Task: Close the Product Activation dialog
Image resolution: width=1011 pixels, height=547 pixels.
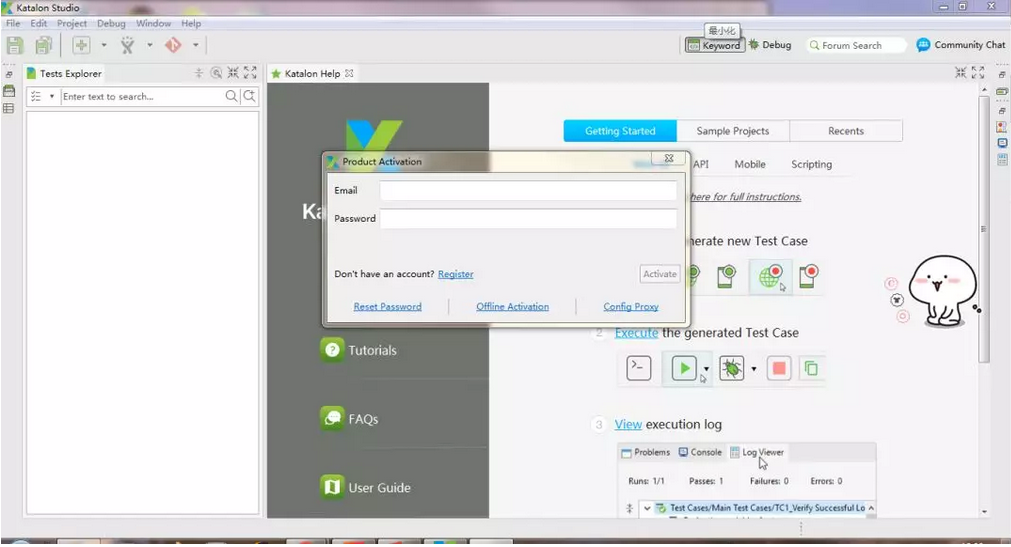Action: coord(669,158)
